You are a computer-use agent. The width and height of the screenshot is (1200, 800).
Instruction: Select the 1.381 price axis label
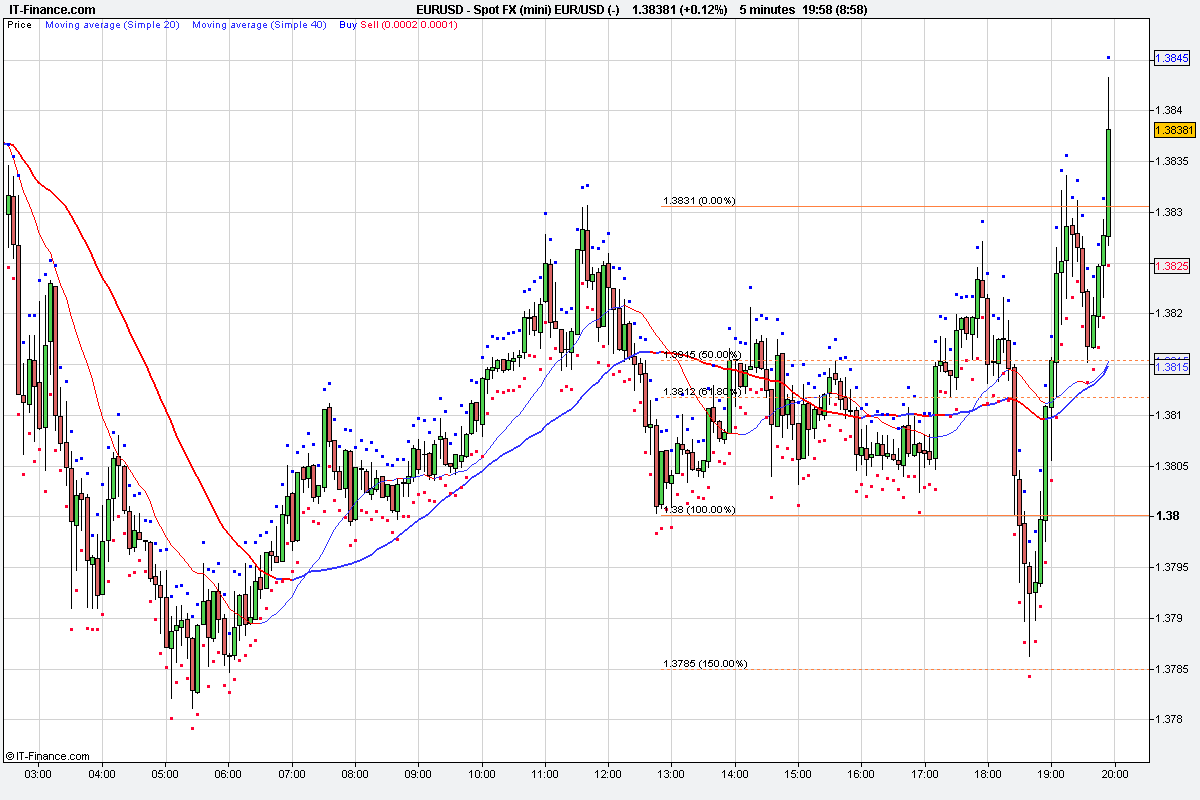(x=1168, y=415)
